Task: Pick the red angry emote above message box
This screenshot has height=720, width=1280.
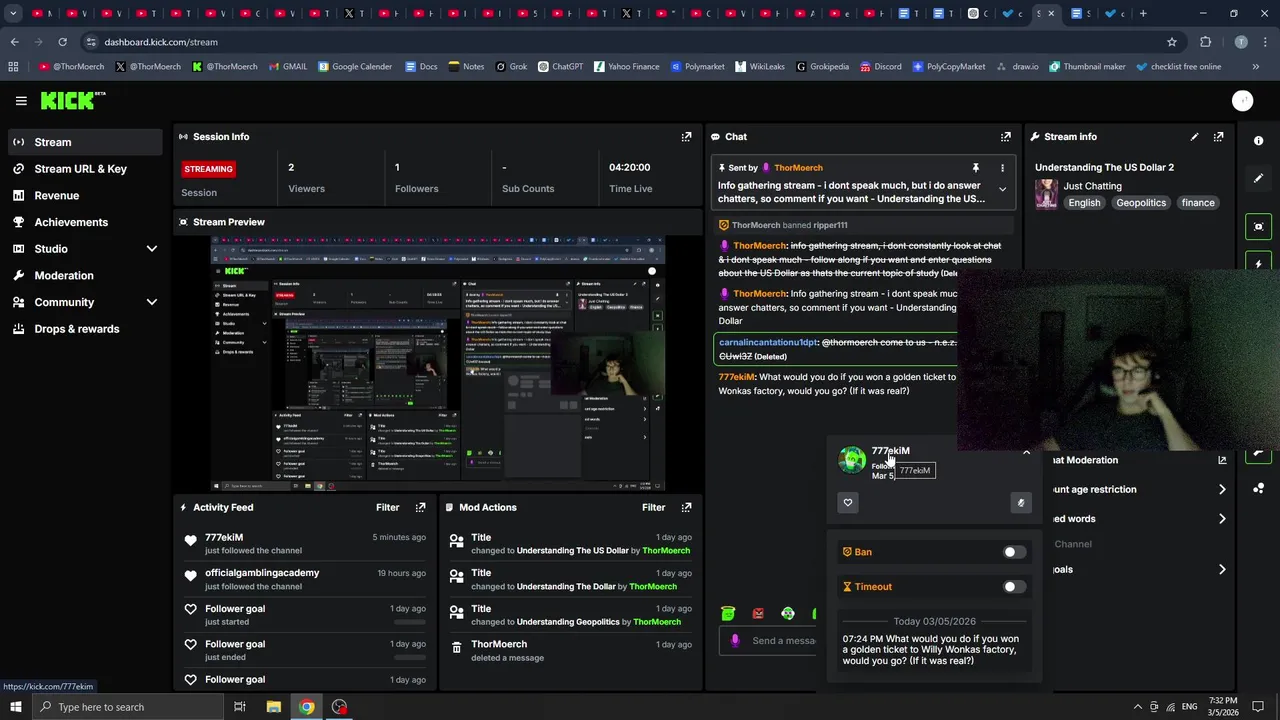Action: (x=758, y=613)
